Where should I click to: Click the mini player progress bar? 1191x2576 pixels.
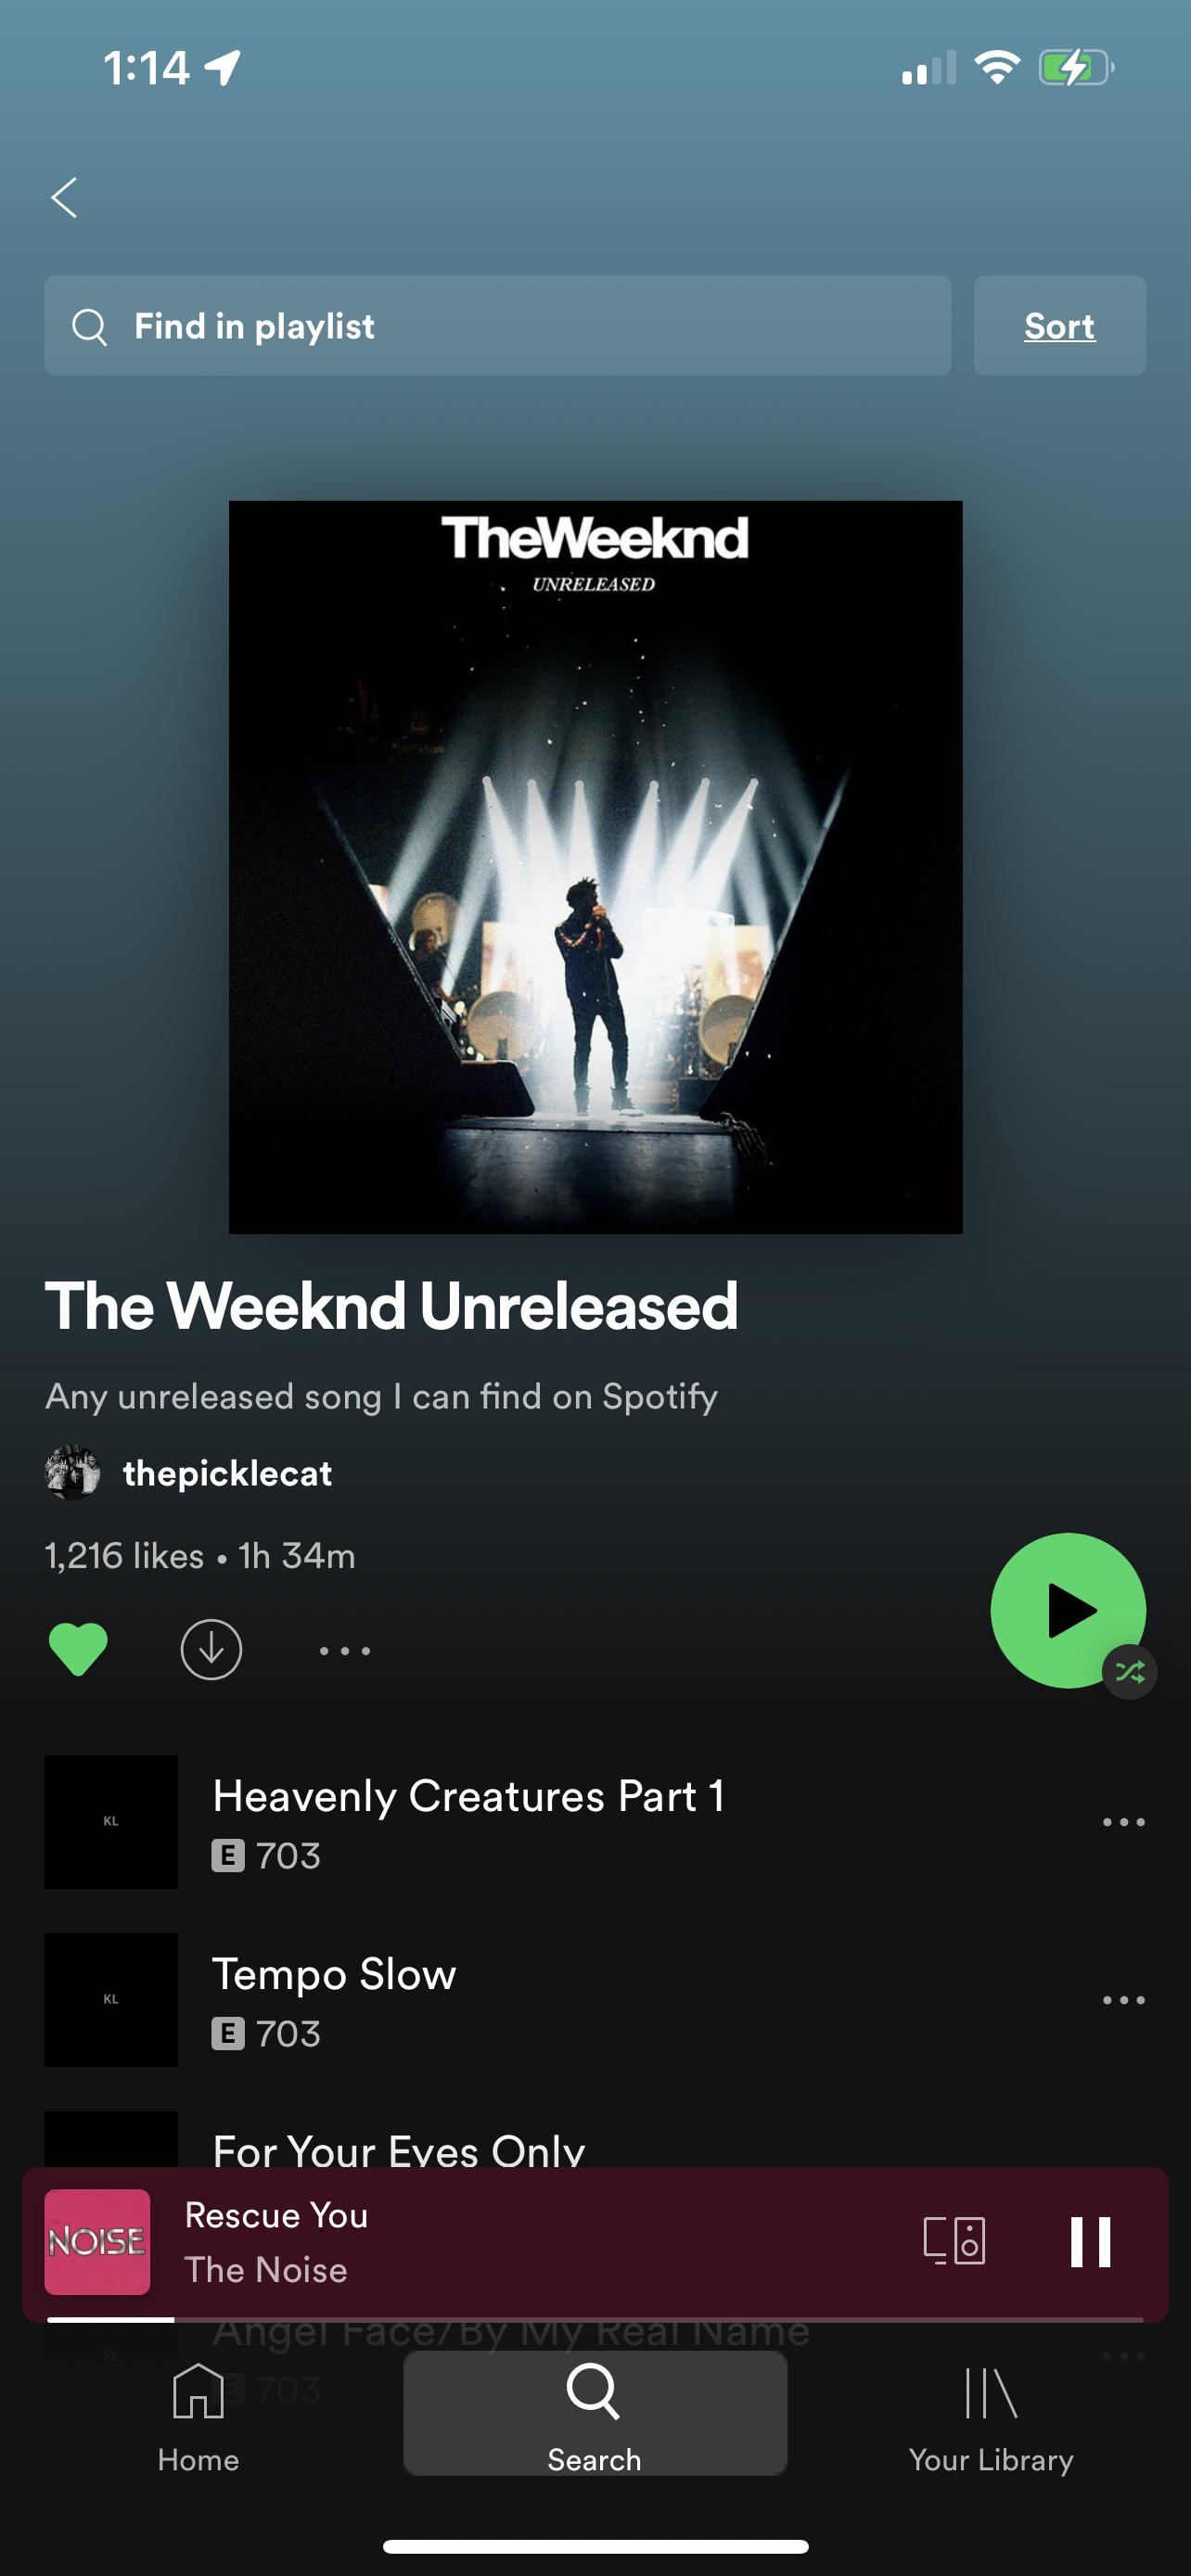click(595, 2319)
